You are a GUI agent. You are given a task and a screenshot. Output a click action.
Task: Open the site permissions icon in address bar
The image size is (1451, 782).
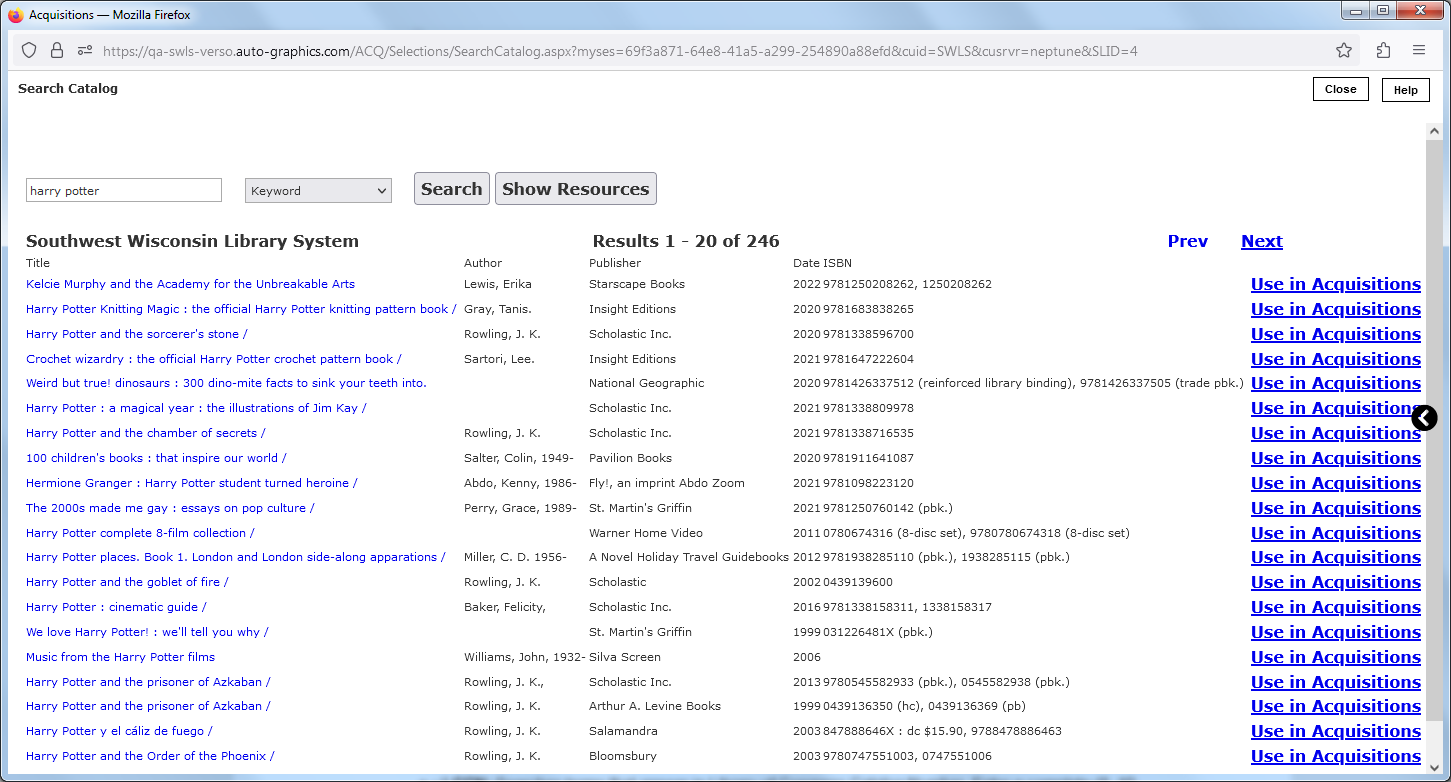click(85, 51)
